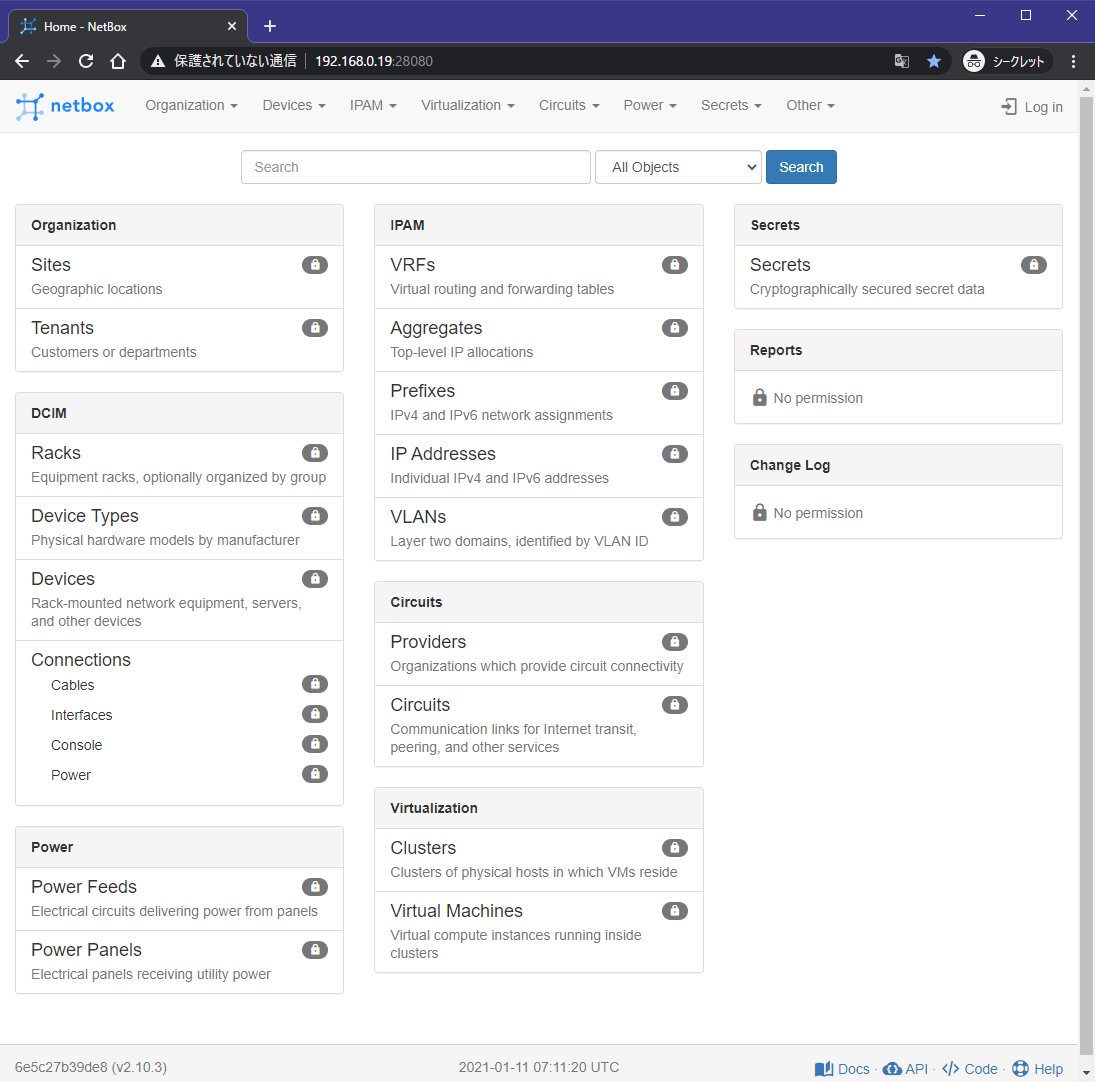This screenshot has width=1095, height=1082.
Task: Click the lock icon beside VRFs
Action: pos(674,264)
